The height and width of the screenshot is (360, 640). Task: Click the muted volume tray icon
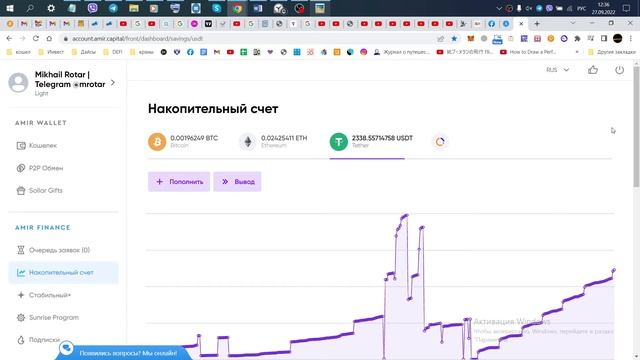(529, 8)
